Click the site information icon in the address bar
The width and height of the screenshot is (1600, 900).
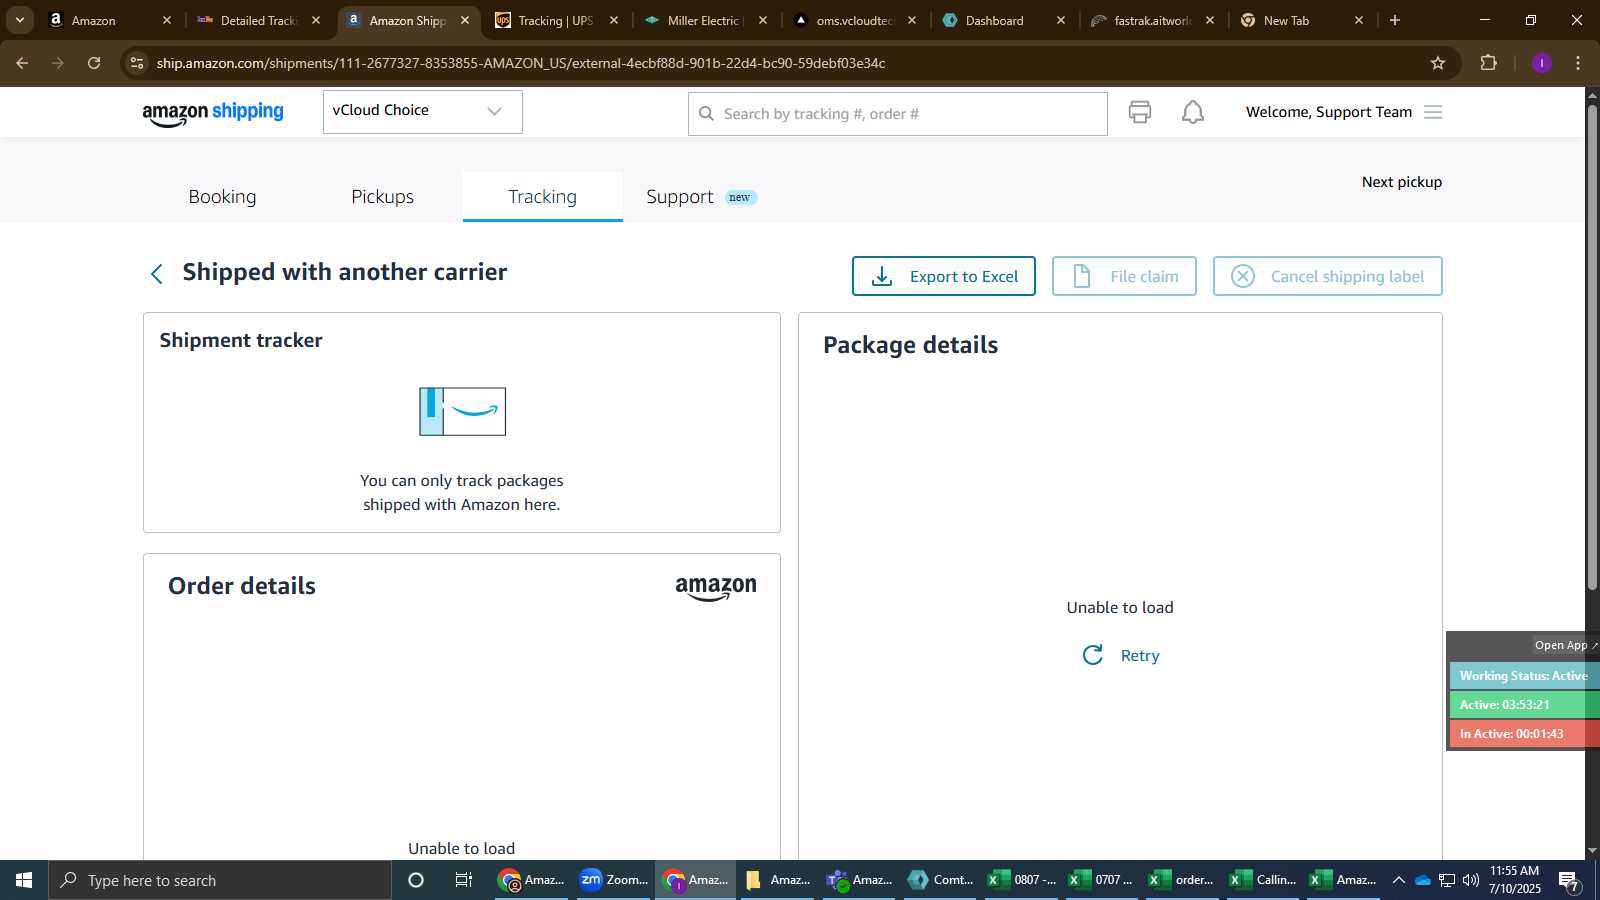[x=137, y=63]
